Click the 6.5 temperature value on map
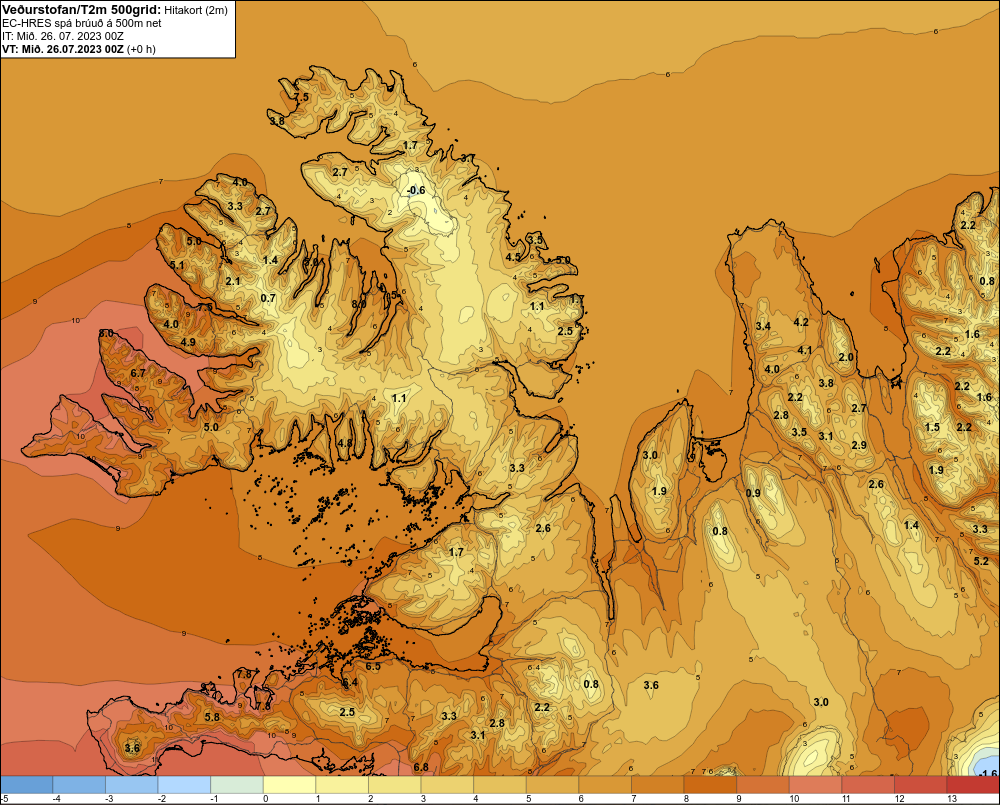Screen dimensions: 1000x805 pos(373,667)
